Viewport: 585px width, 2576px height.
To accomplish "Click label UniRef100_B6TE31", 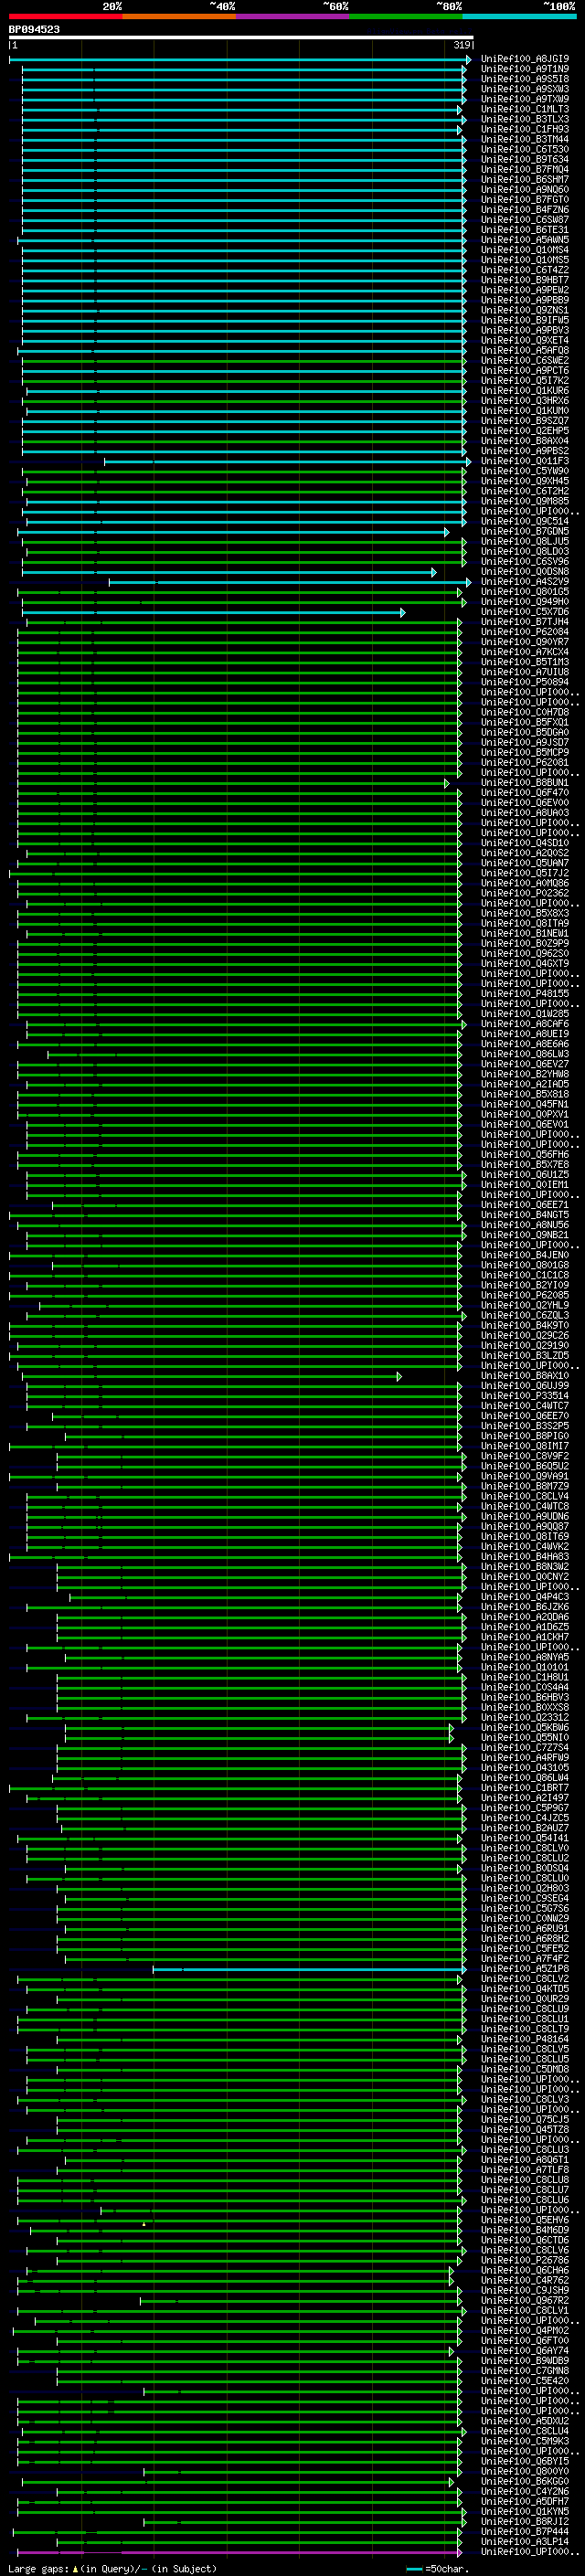I will 525,230.
